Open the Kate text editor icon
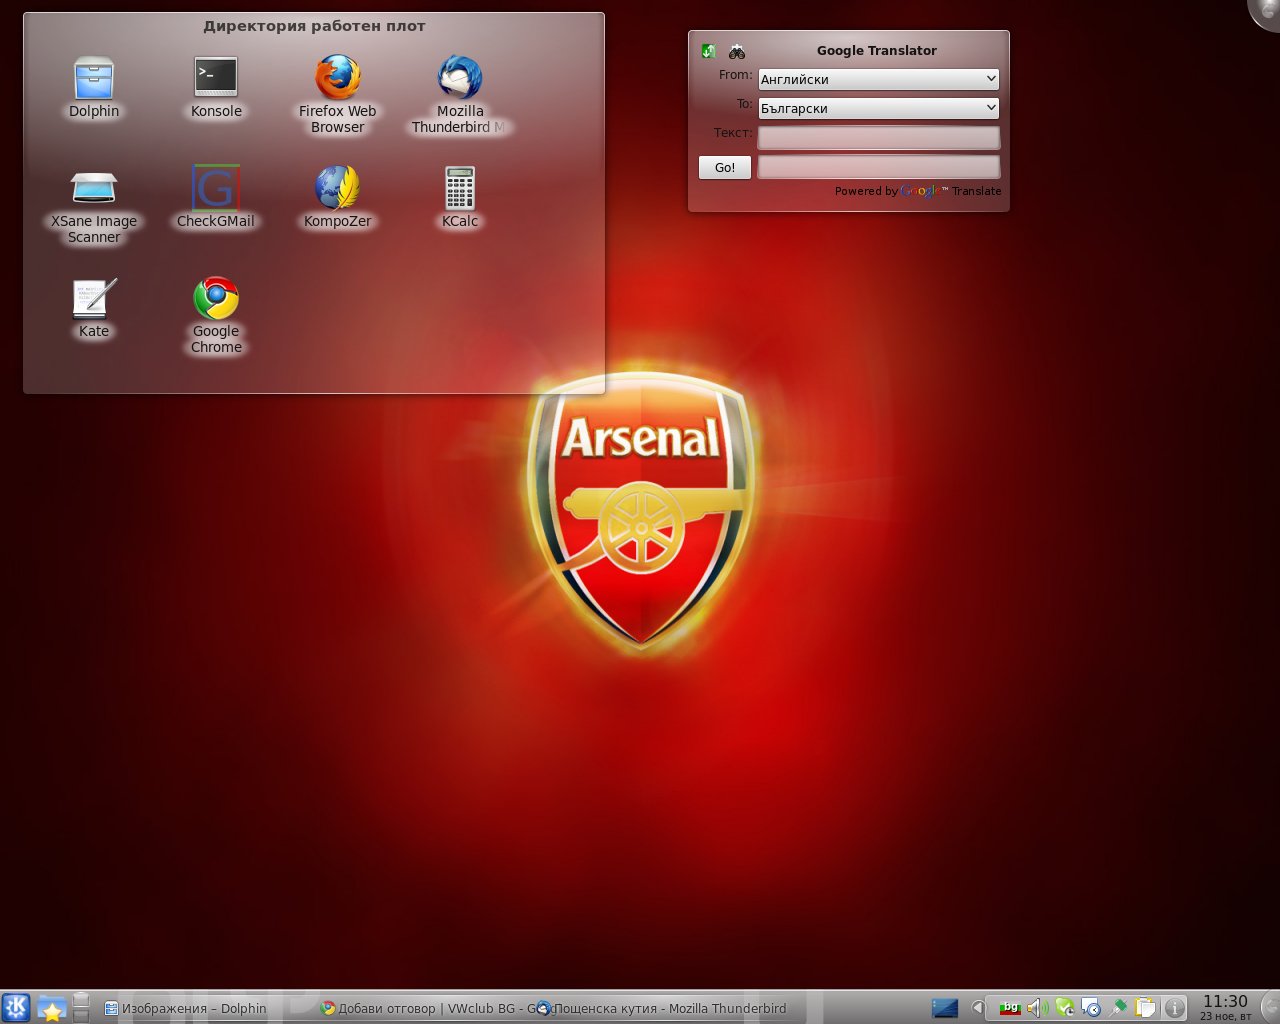 [94, 298]
